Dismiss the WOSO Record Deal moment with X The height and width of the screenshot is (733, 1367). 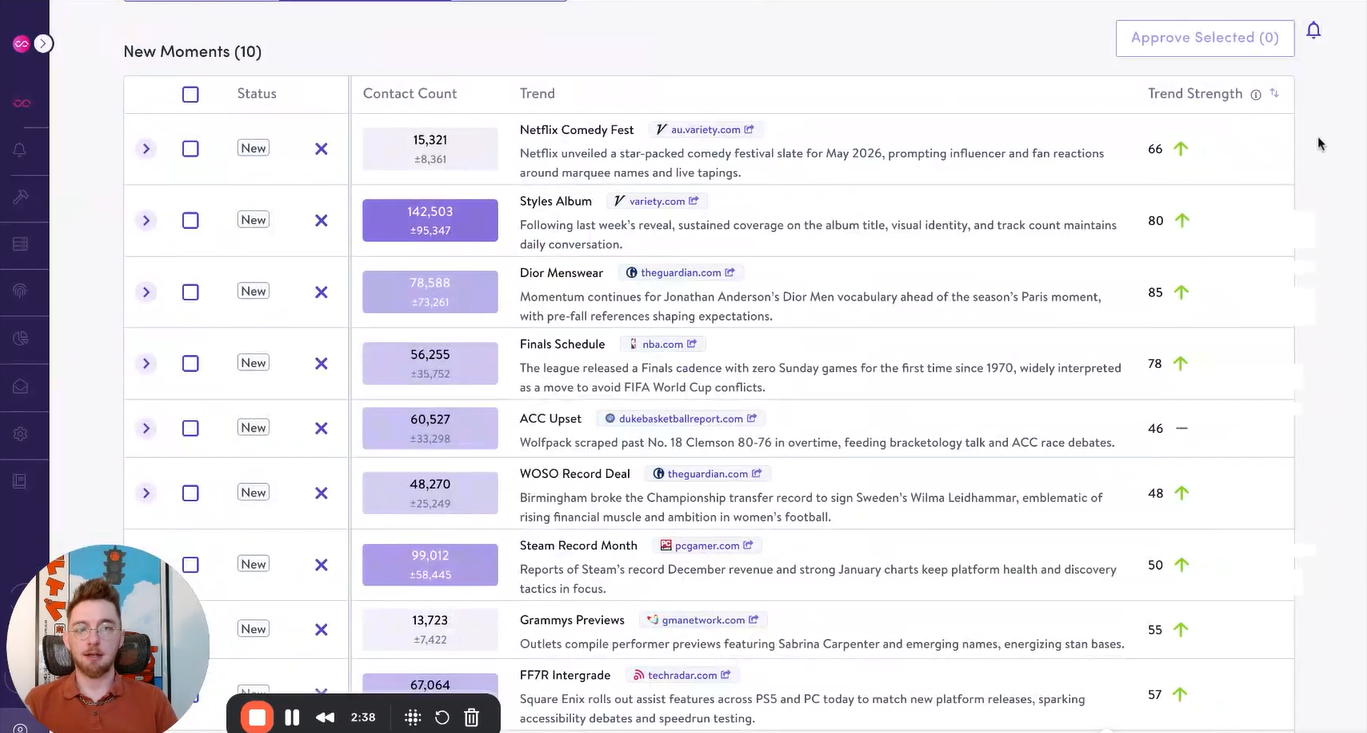[321, 493]
